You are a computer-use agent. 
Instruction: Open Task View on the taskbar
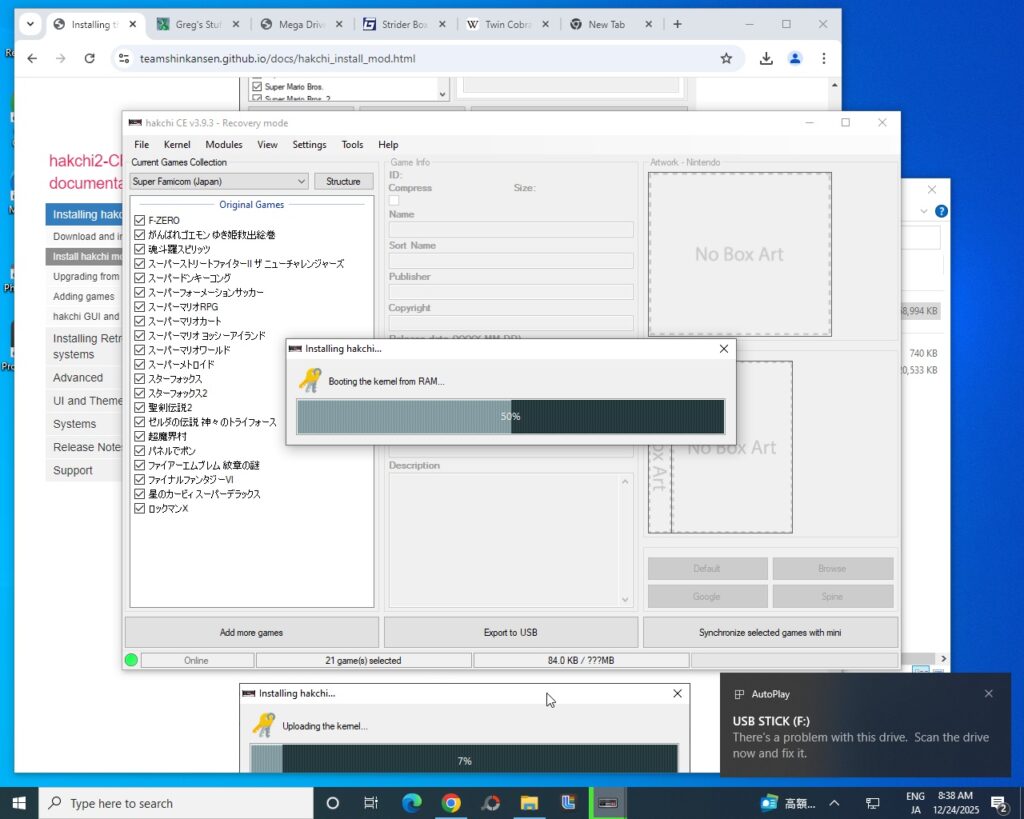[371, 803]
